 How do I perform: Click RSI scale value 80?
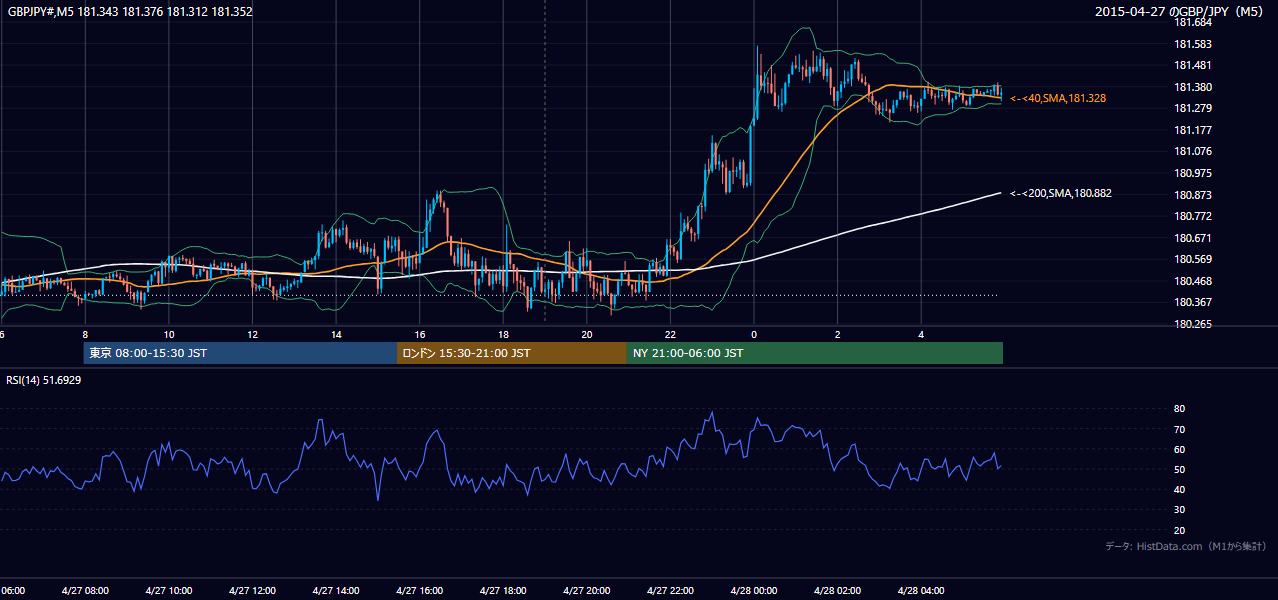(x=1180, y=409)
